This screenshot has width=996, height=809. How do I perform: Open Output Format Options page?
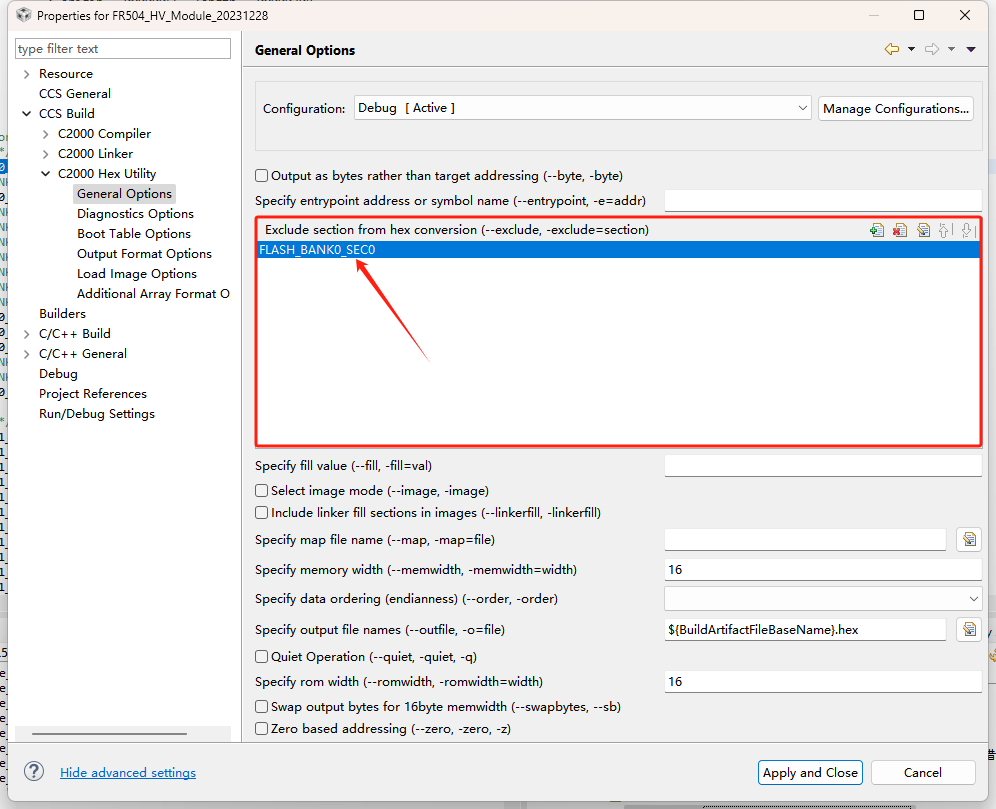144,253
